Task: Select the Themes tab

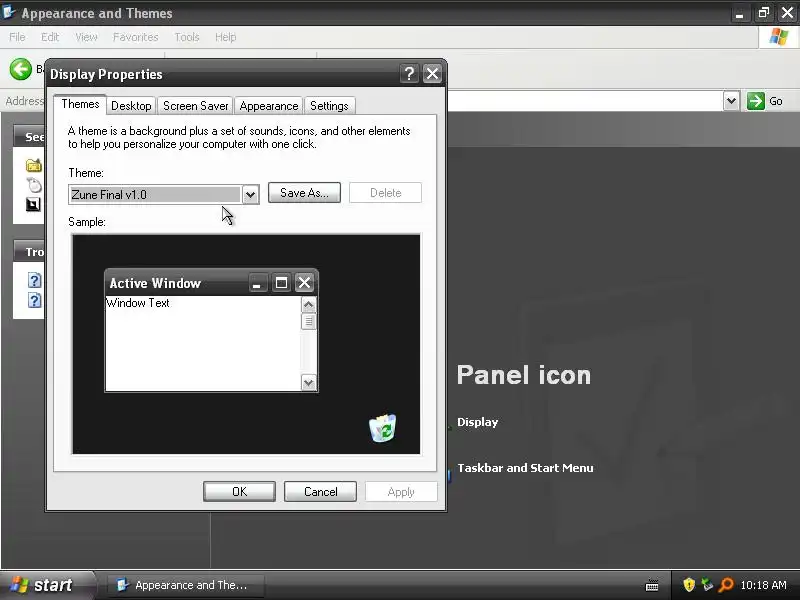Action: (x=80, y=104)
